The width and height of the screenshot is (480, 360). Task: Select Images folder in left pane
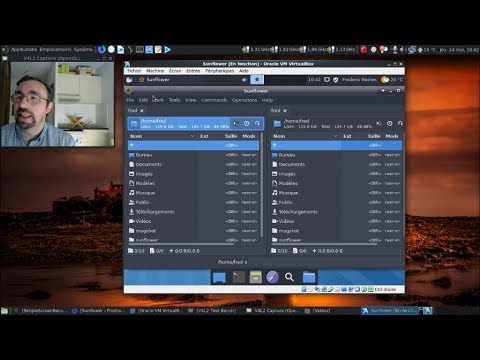pos(193,174)
